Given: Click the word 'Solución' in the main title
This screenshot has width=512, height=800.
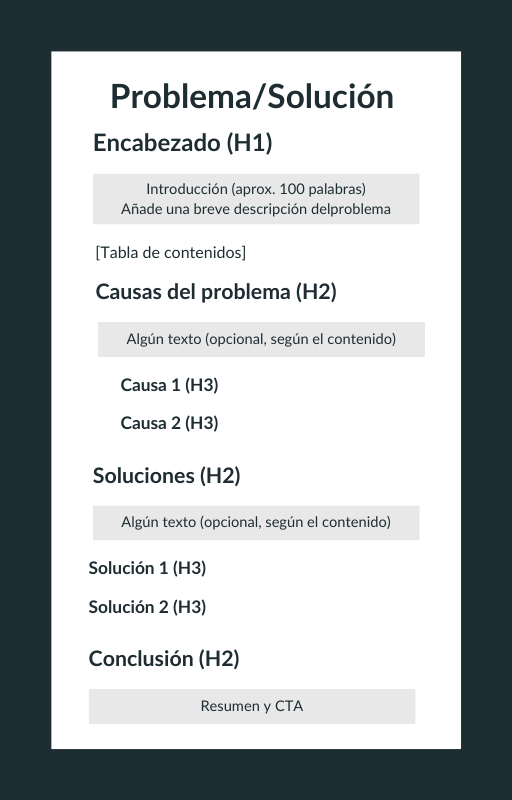Looking at the screenshot, I should [330, 96].
